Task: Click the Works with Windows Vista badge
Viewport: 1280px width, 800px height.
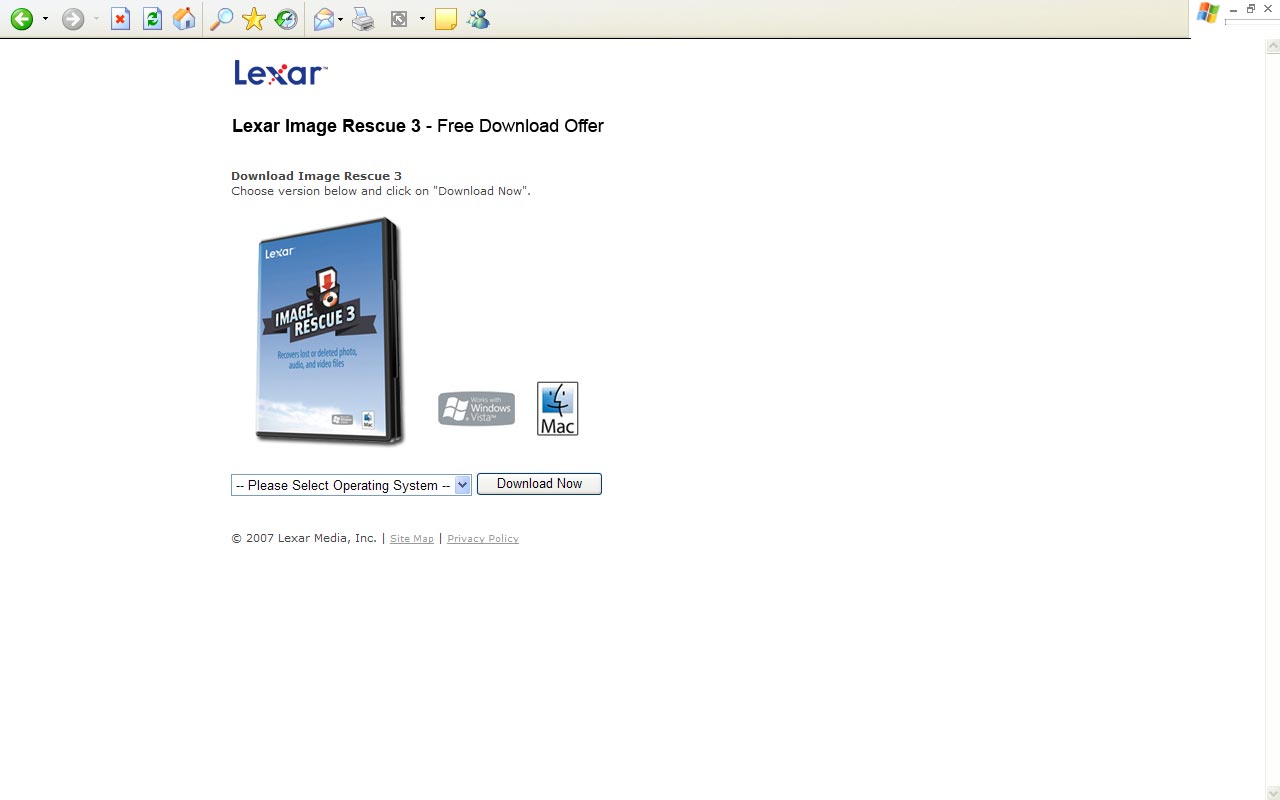Action: [x=477, y=408]
